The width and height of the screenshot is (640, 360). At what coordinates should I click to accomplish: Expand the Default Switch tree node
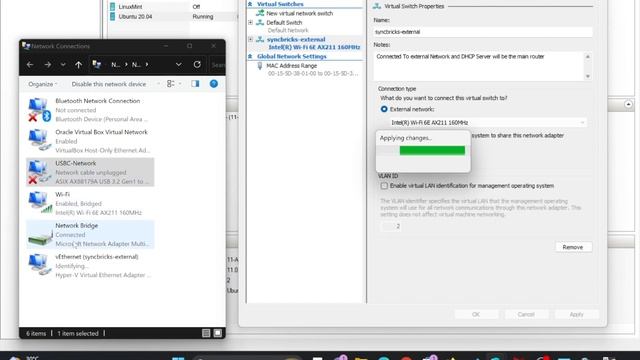point(250,22)
